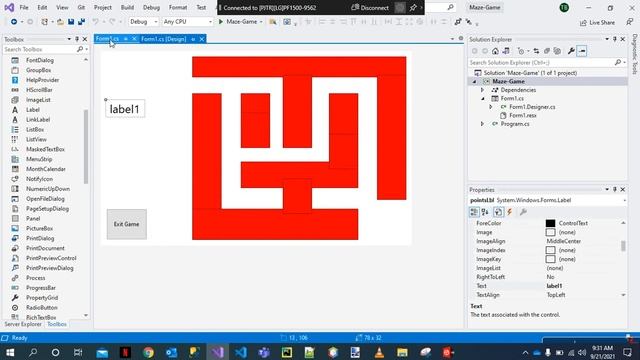Click the Toolbox search magnifier icon
The image size is (640, 360).
pyautogui.click(x=80, y=49)
